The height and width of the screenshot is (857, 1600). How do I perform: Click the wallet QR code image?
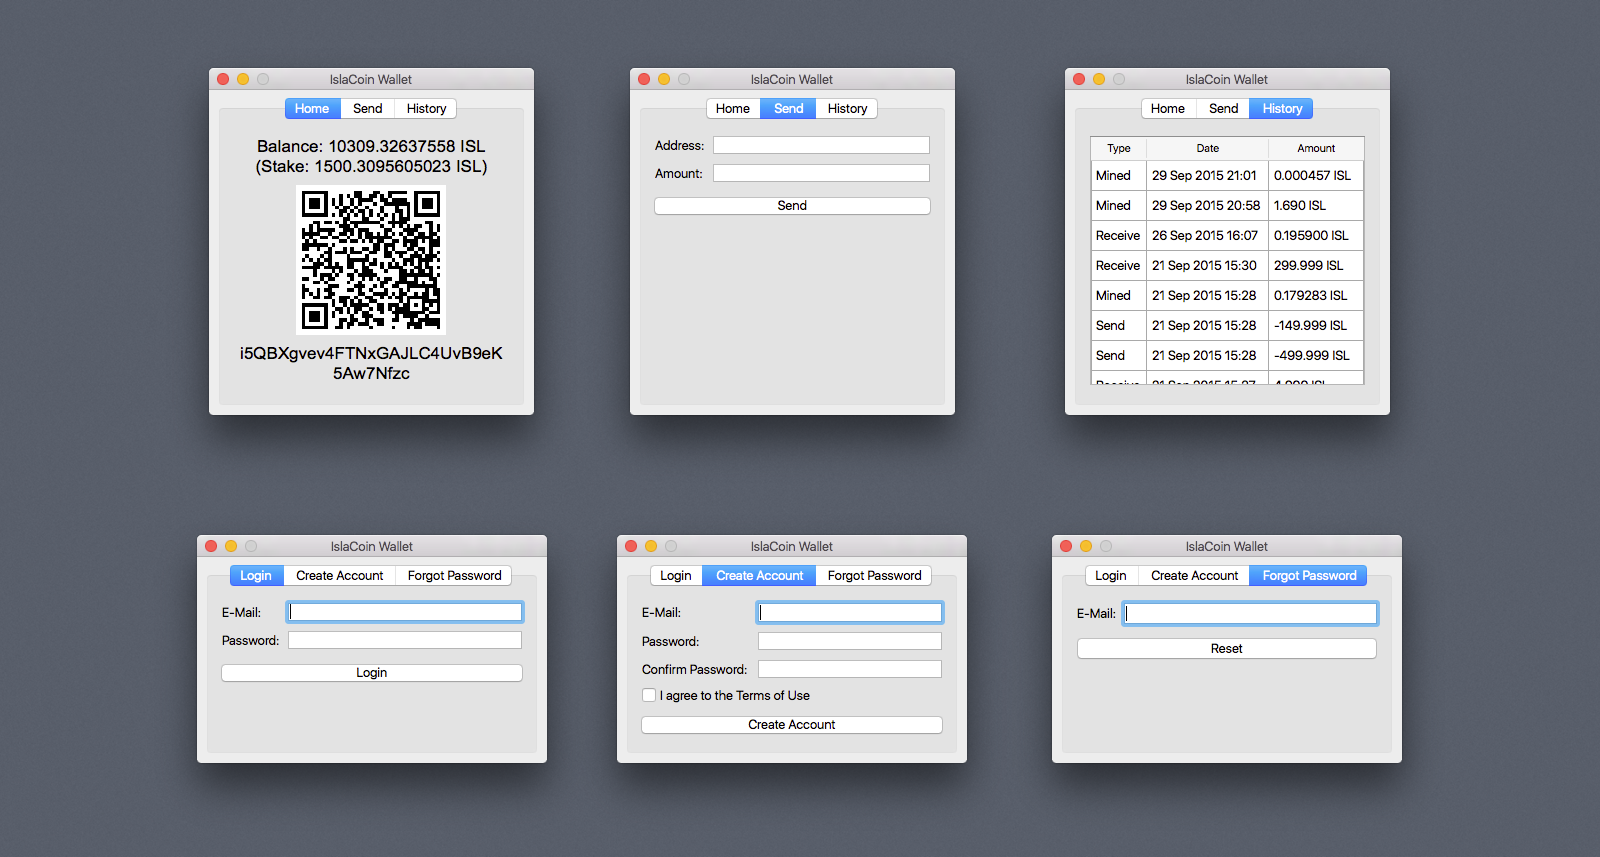[371, 260]
